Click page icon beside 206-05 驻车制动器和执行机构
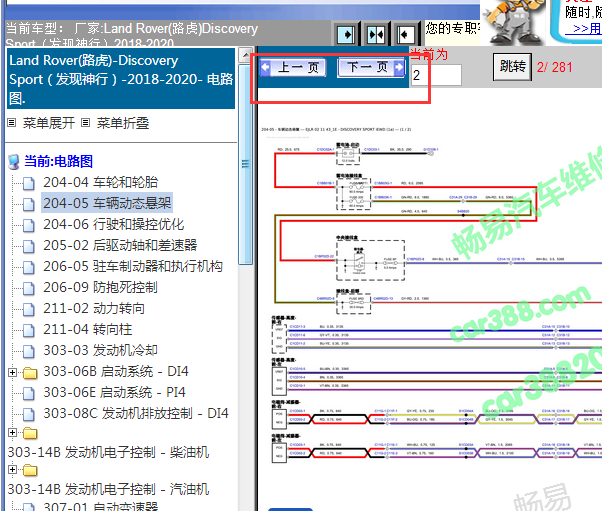 pyautogui.click(x=28, y=267)
